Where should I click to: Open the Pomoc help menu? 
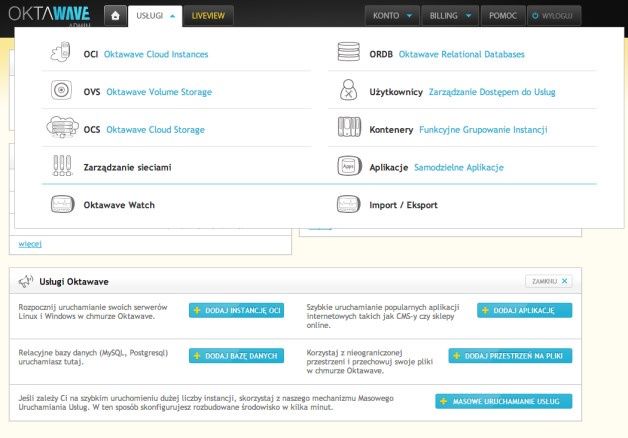503,16
